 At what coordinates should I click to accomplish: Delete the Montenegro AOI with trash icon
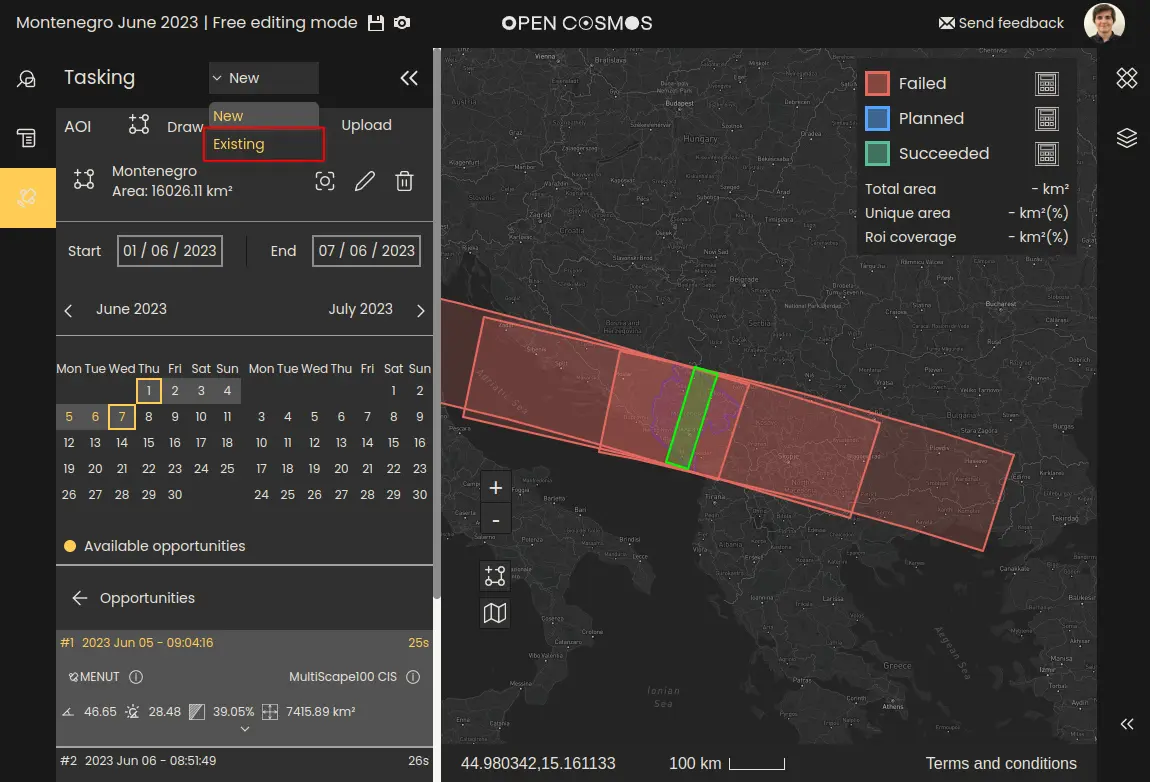[404, 181]
